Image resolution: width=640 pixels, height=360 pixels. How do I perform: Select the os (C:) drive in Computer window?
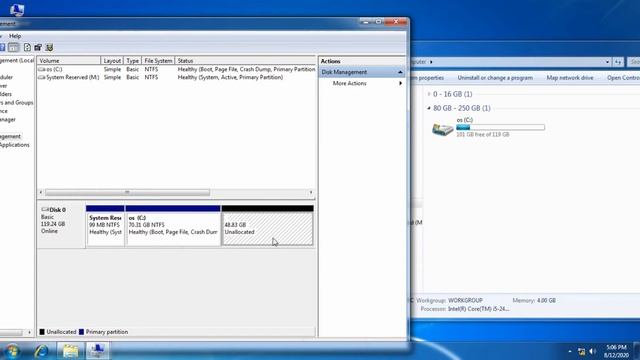click(x=488, y=127)
